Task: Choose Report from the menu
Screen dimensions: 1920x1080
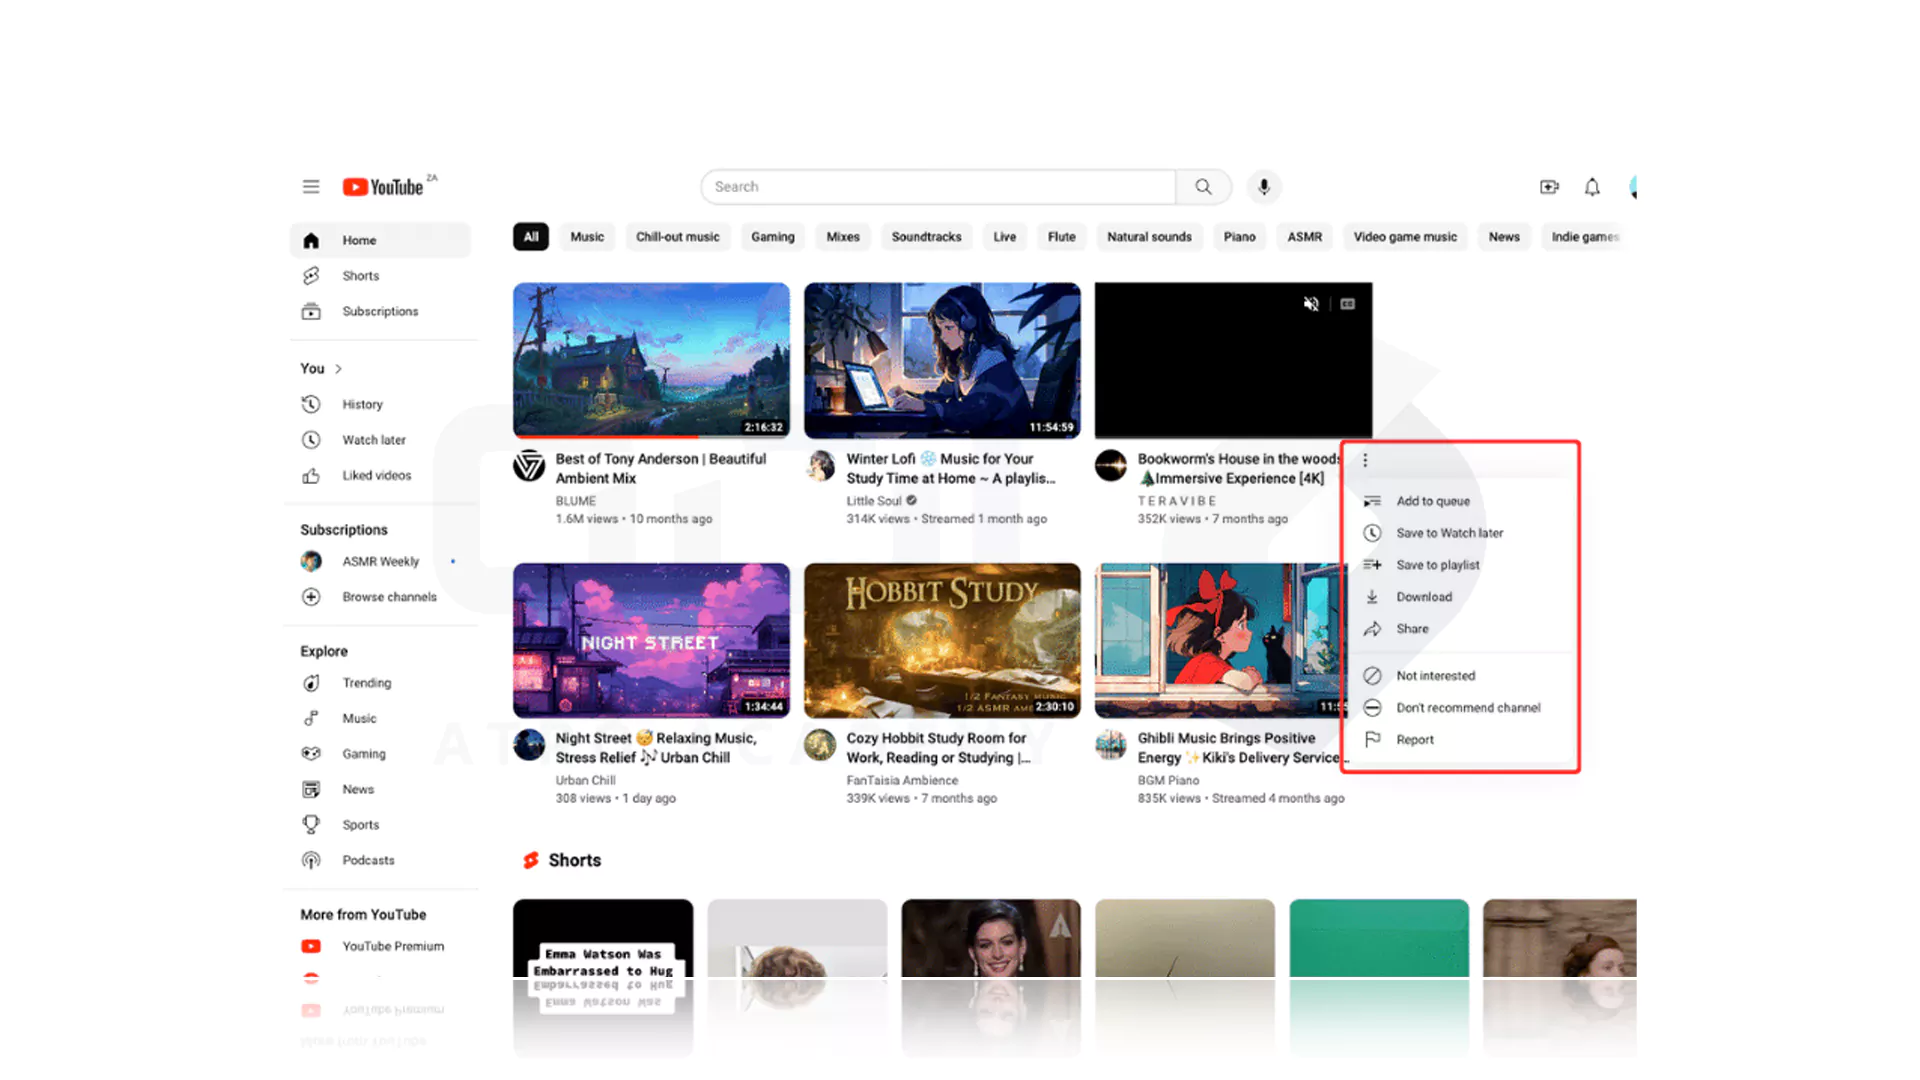Action: [x=1461, y=740]
